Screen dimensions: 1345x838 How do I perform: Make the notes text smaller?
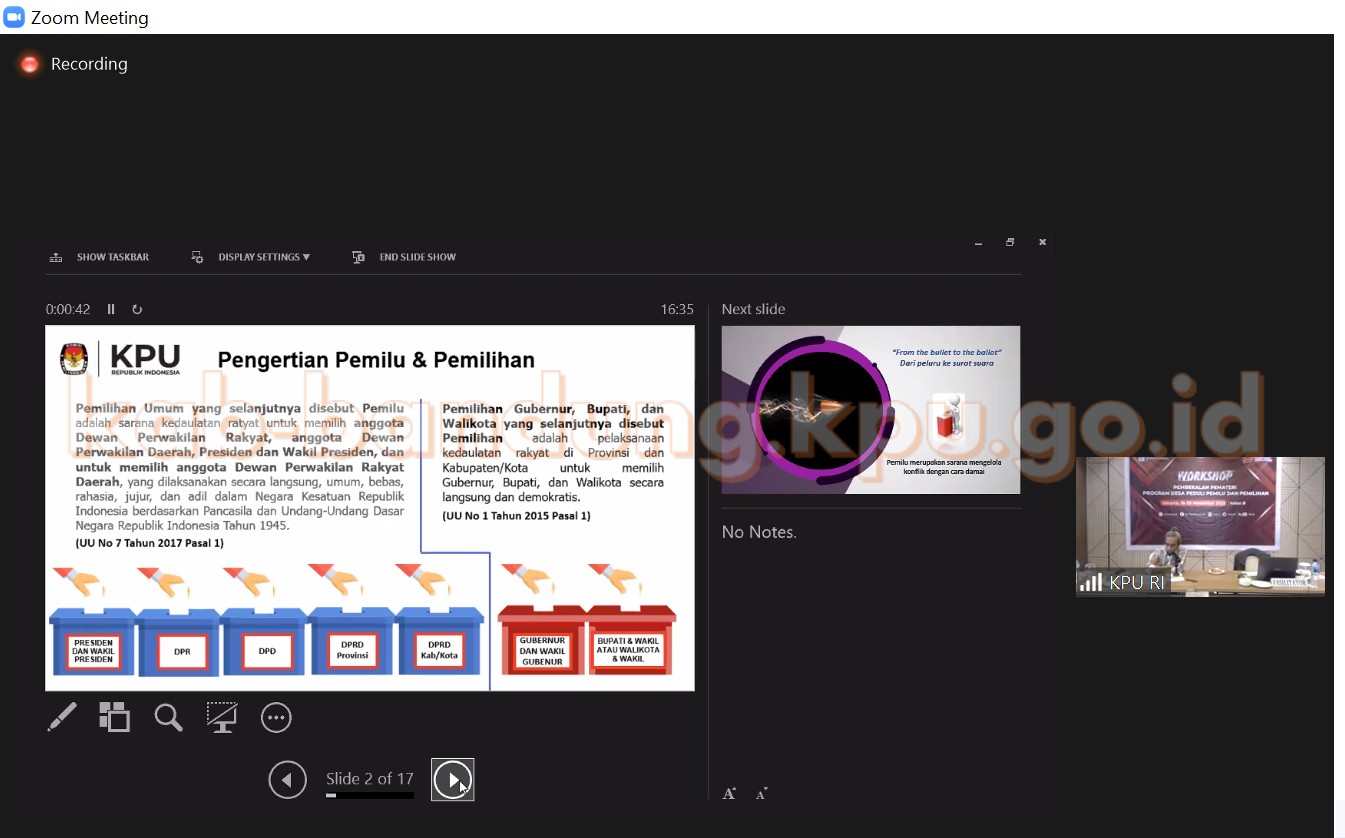pos(761,793)
